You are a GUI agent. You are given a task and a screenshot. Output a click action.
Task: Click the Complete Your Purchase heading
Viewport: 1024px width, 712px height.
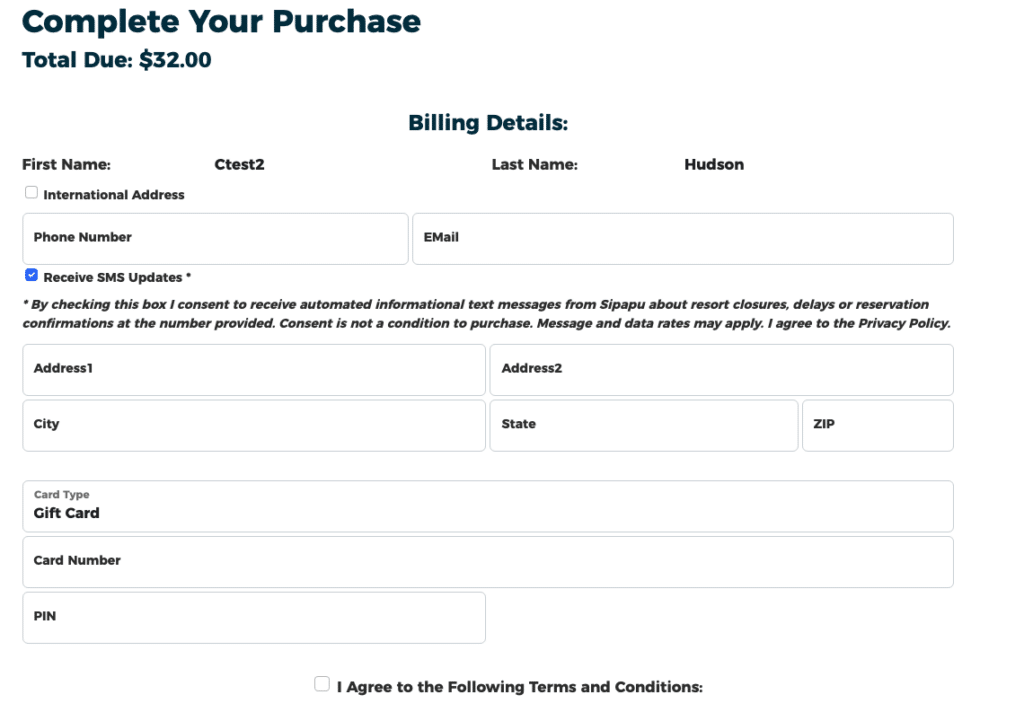tap(221, 22)
